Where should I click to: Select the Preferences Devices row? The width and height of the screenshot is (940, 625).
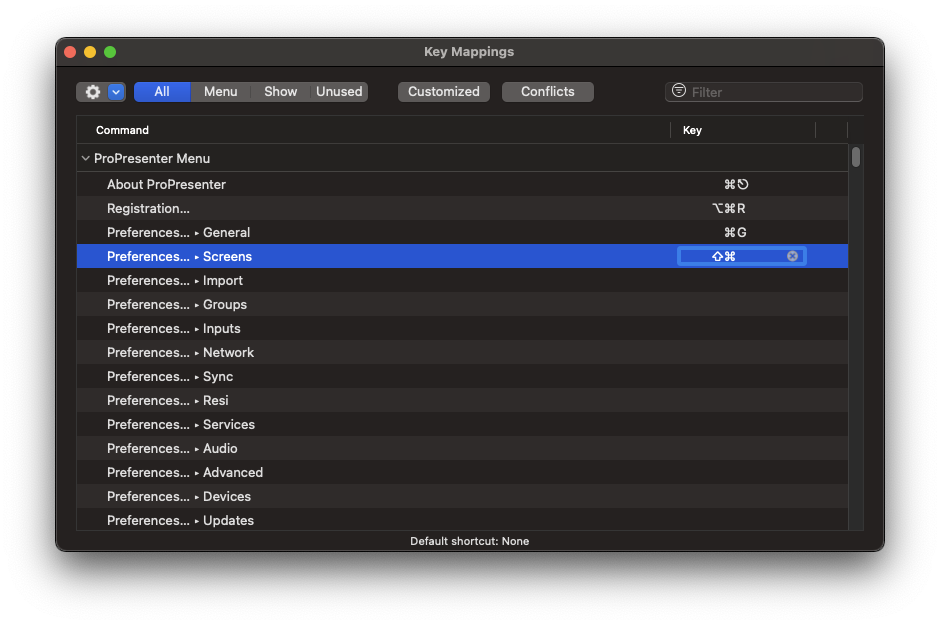pos(462,496)
